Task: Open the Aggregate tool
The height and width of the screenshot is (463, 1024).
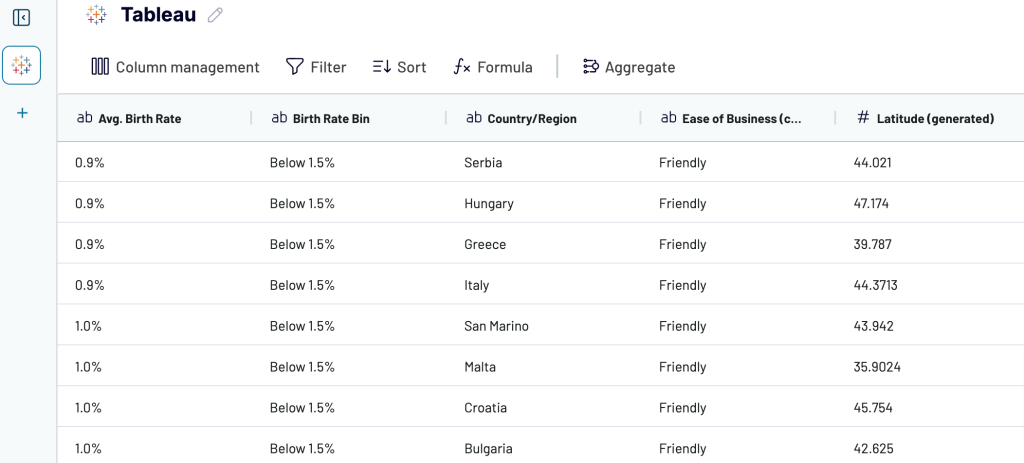Action: (x=628, y=67)
